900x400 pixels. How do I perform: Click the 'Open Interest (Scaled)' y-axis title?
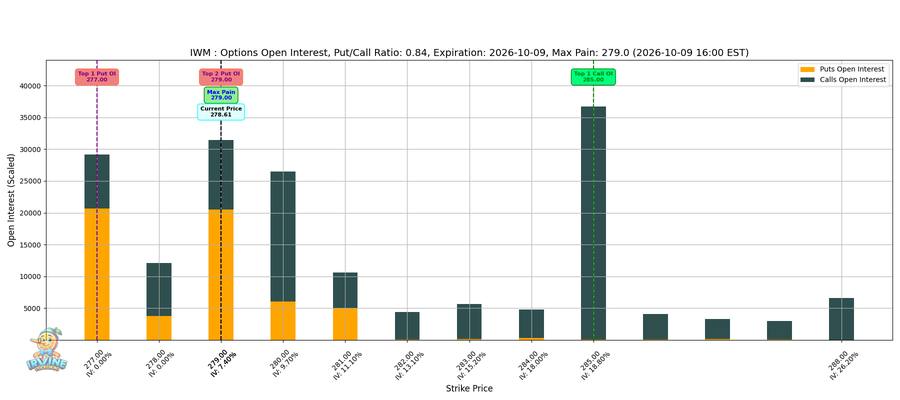tap(11, 200)
